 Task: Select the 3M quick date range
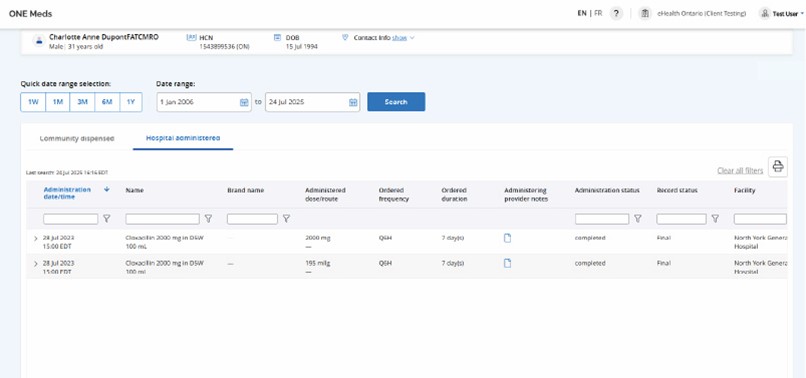[x=82, y=102]
